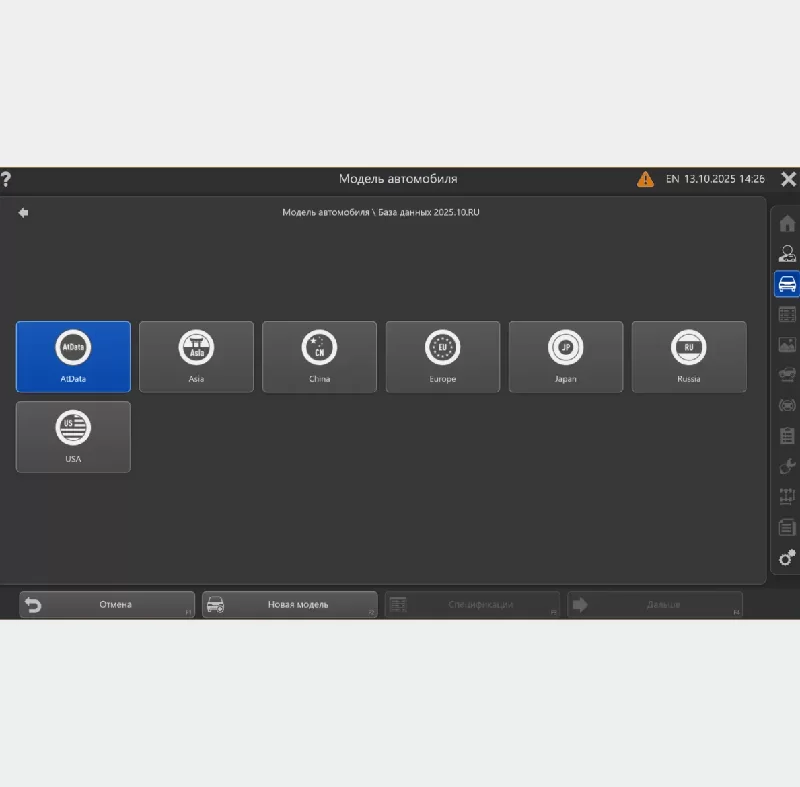Choose the Russia region tile

(688, 356)
